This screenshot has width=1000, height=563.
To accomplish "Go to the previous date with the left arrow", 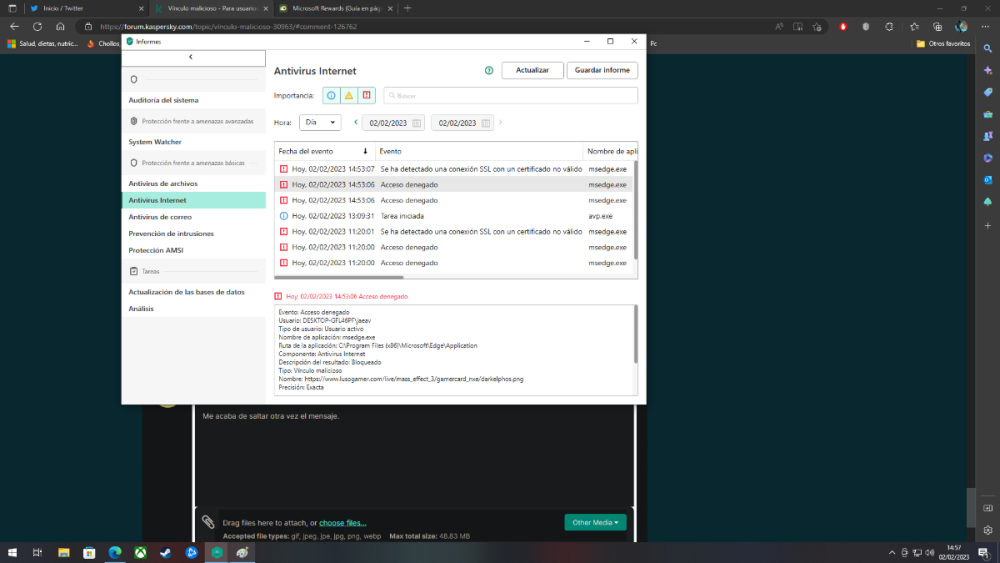I will 356,122.
